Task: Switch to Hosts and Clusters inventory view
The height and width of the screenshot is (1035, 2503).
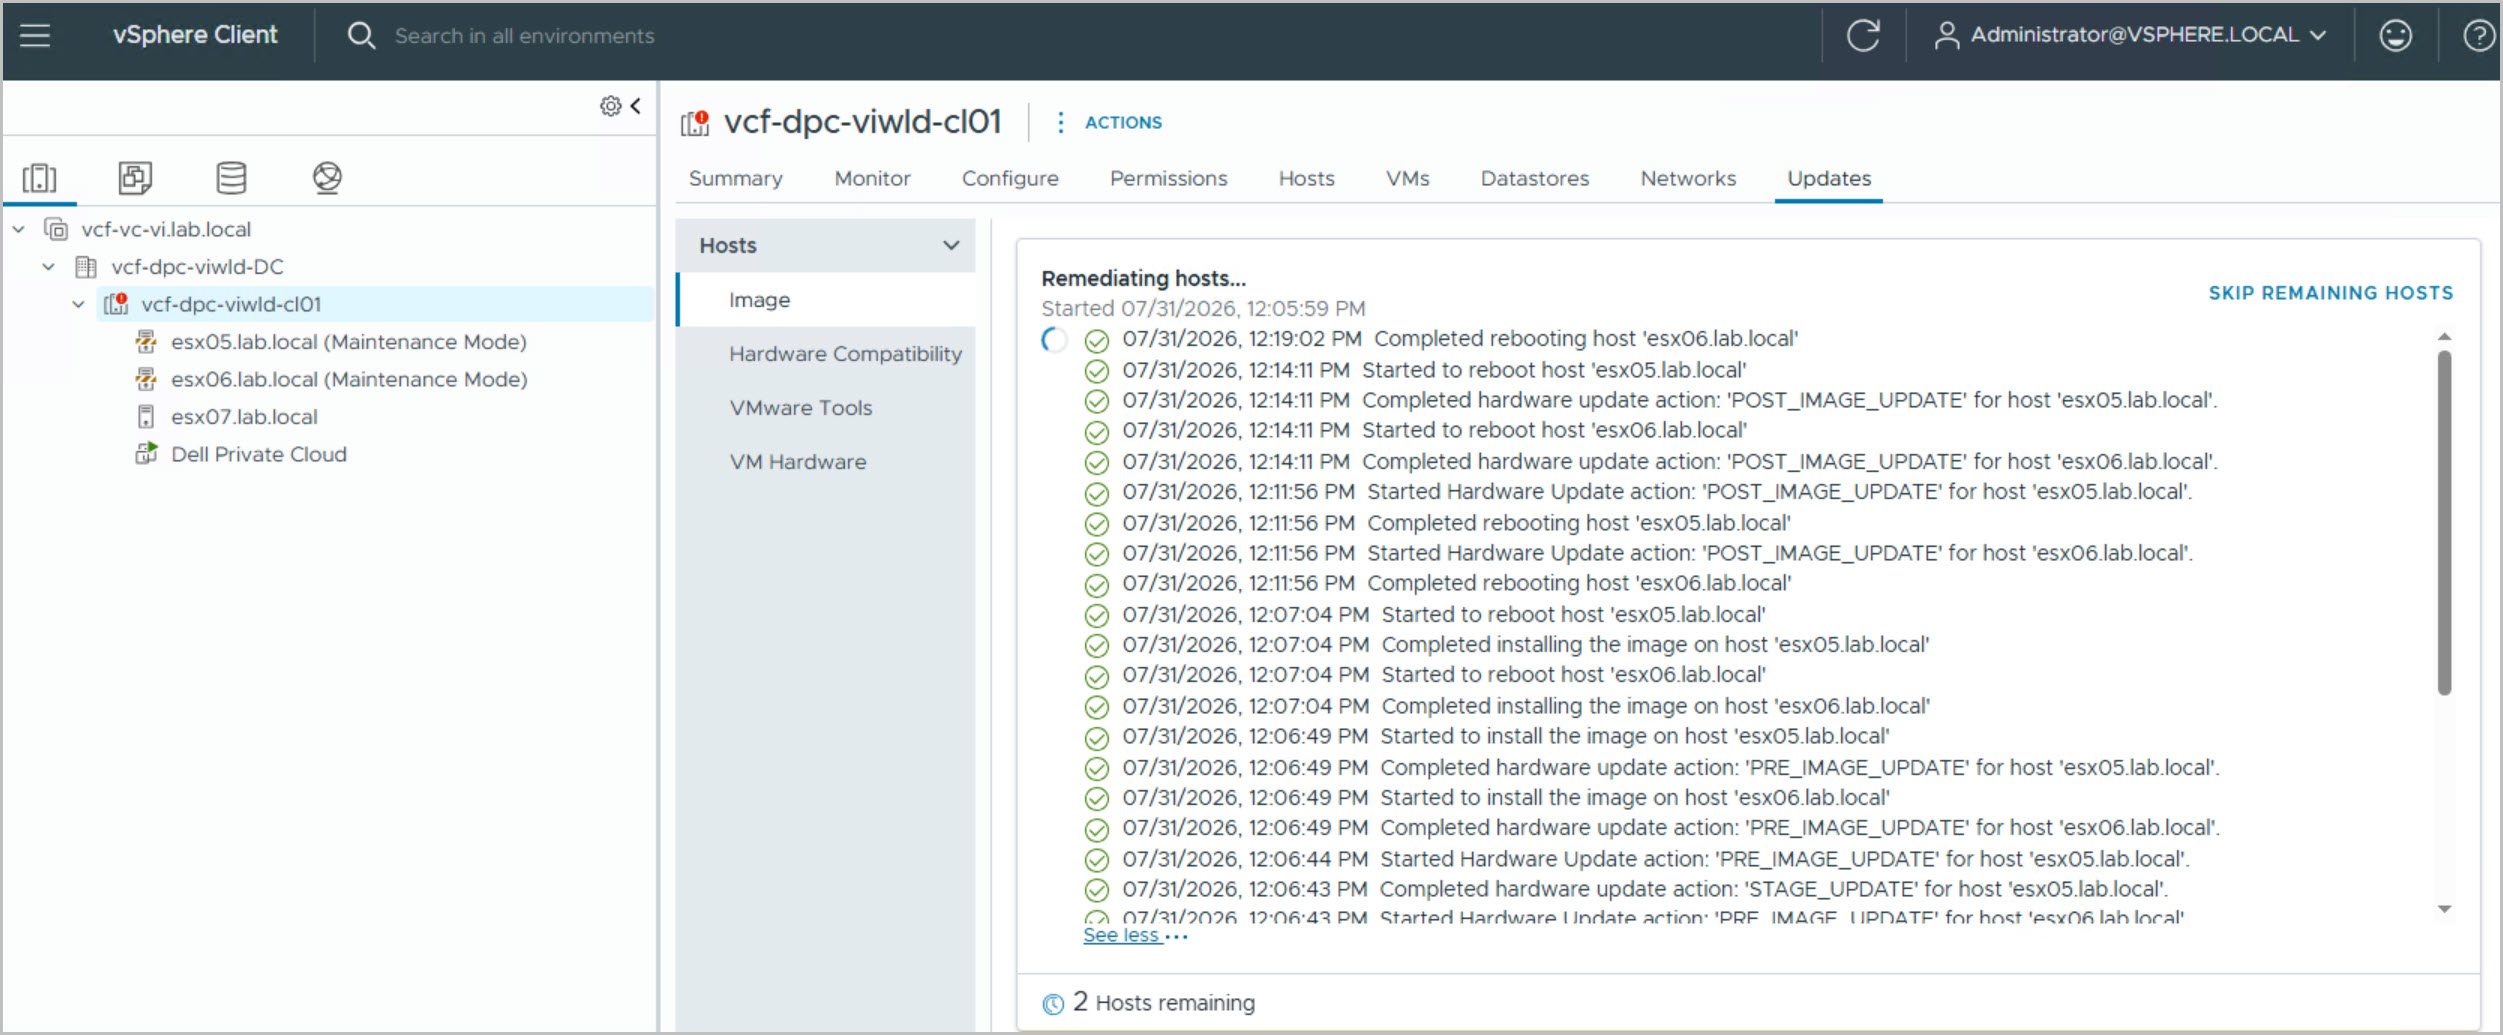Action: (40, 178)
